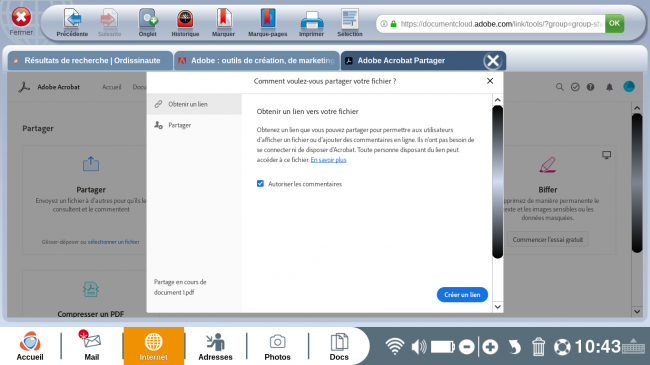Click the Partager upload icon
The image size is (650, 365).
pyautogui.click(x=91, y=164)
